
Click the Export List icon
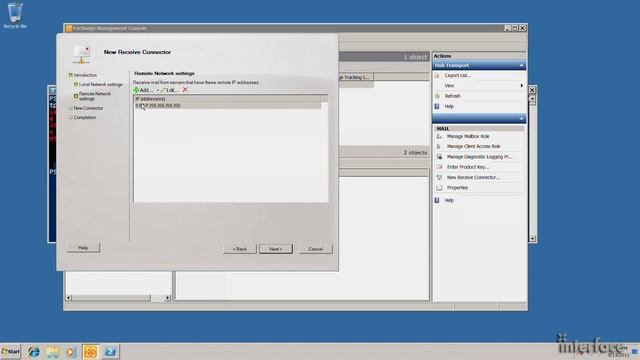point(437,76)
